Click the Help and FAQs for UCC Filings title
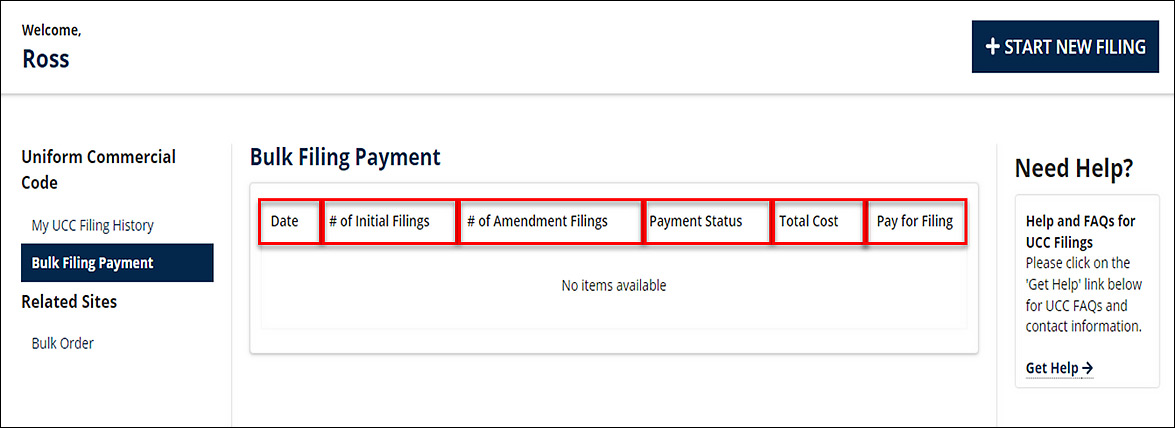Viewport: 1175px width, 428px height. [x=1080, y=232]
